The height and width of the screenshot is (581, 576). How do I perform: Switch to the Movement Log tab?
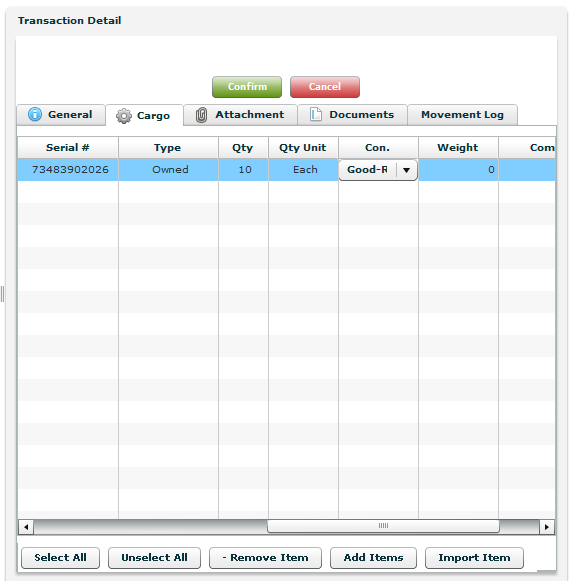point(462,115)
